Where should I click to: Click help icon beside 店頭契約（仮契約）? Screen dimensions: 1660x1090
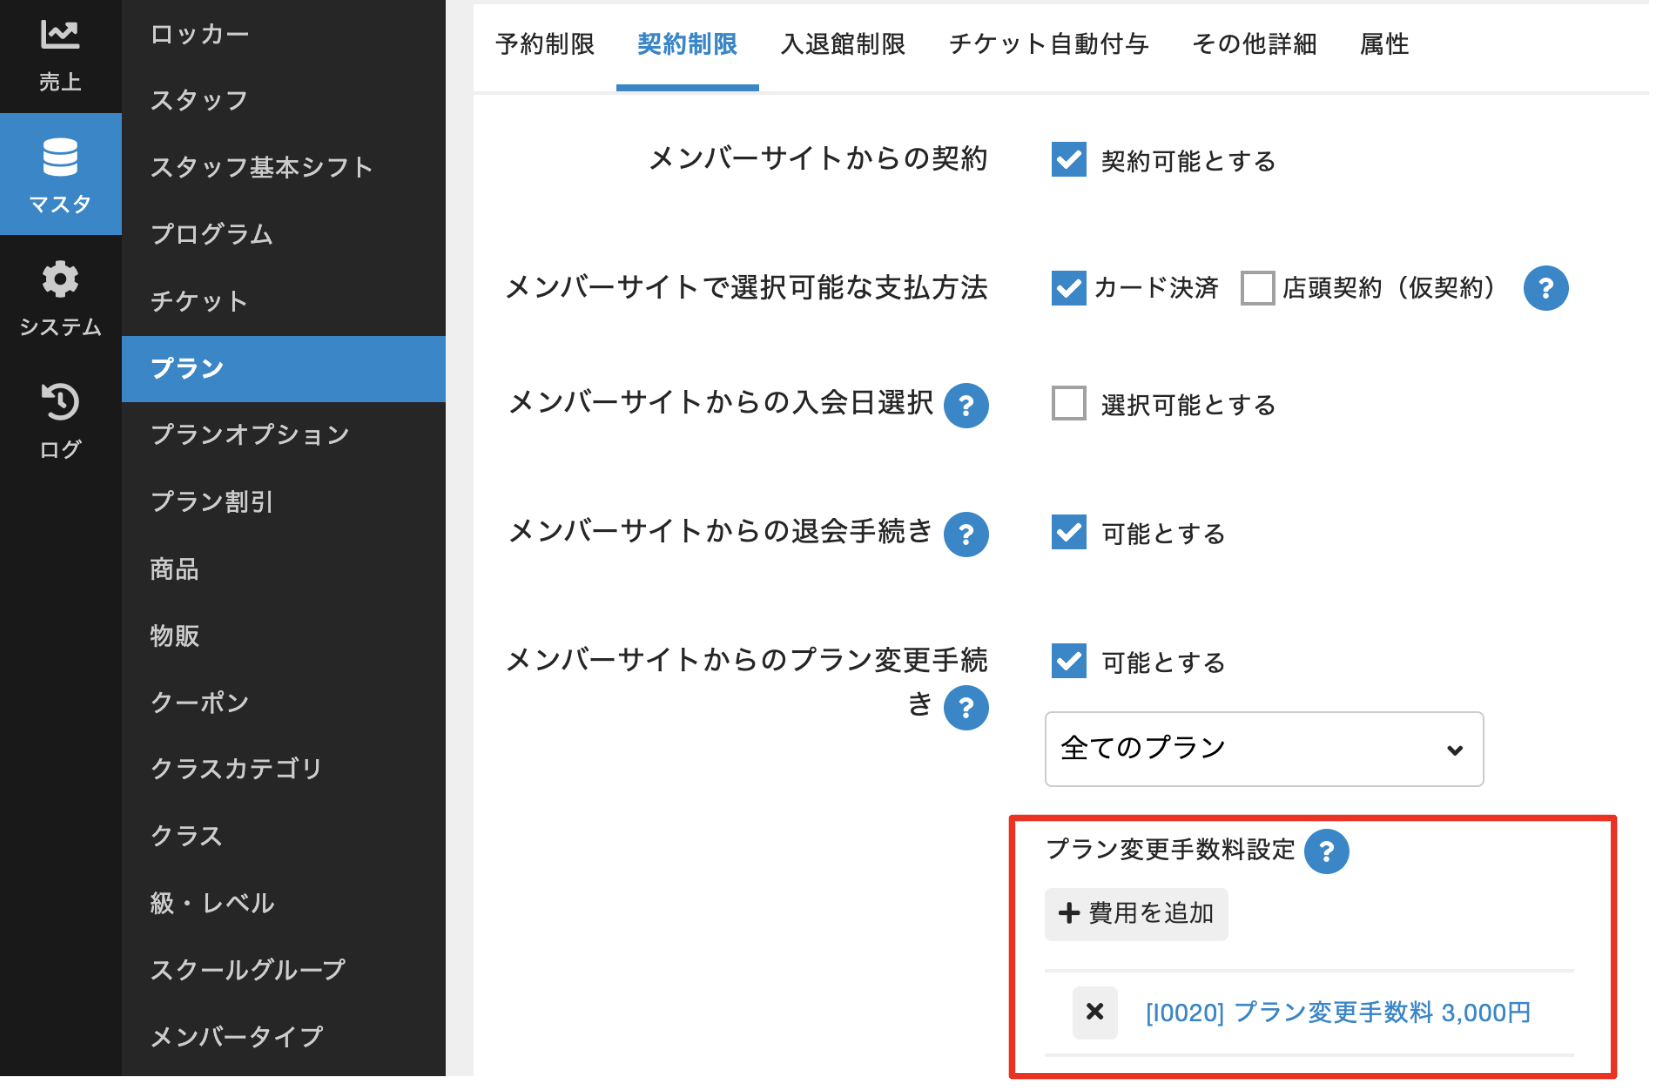pyautogui.click(x=1545, y=289)
